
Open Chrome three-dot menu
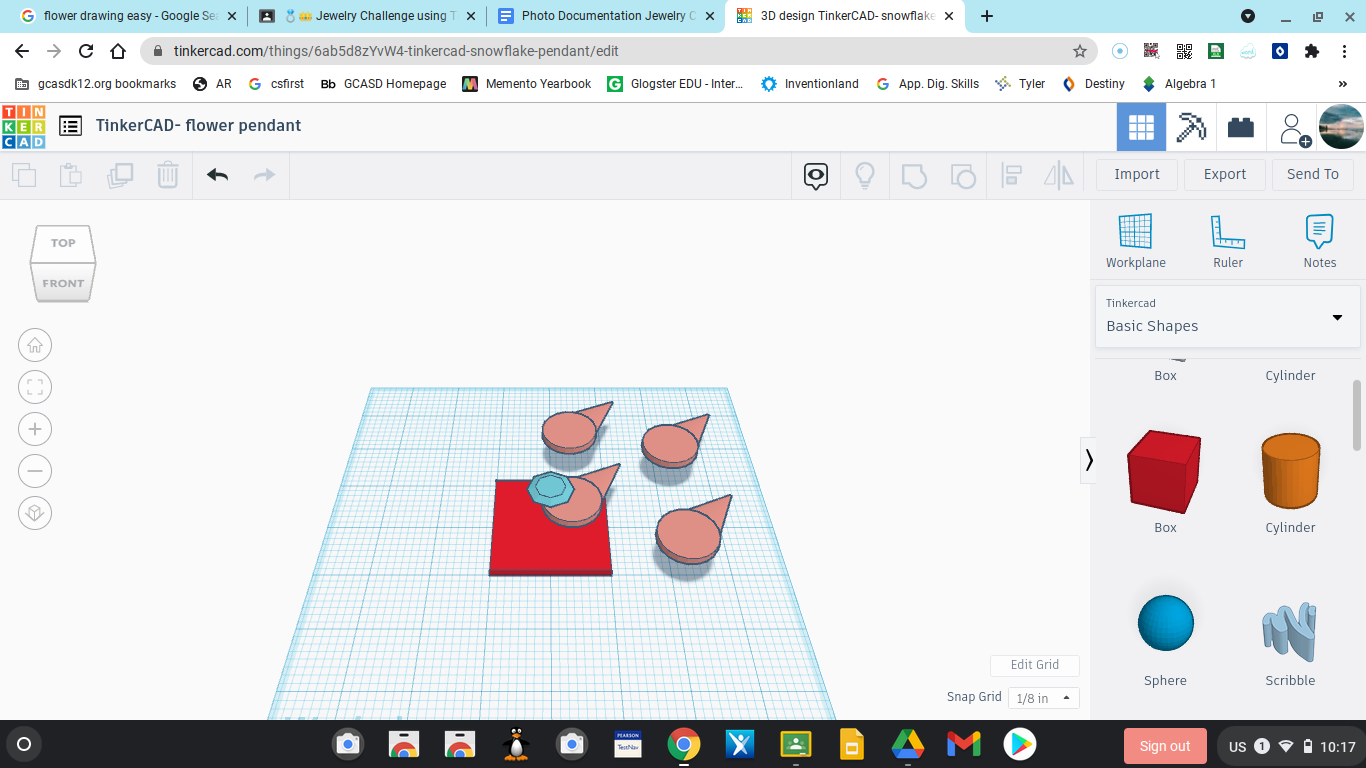(1344, 51)
